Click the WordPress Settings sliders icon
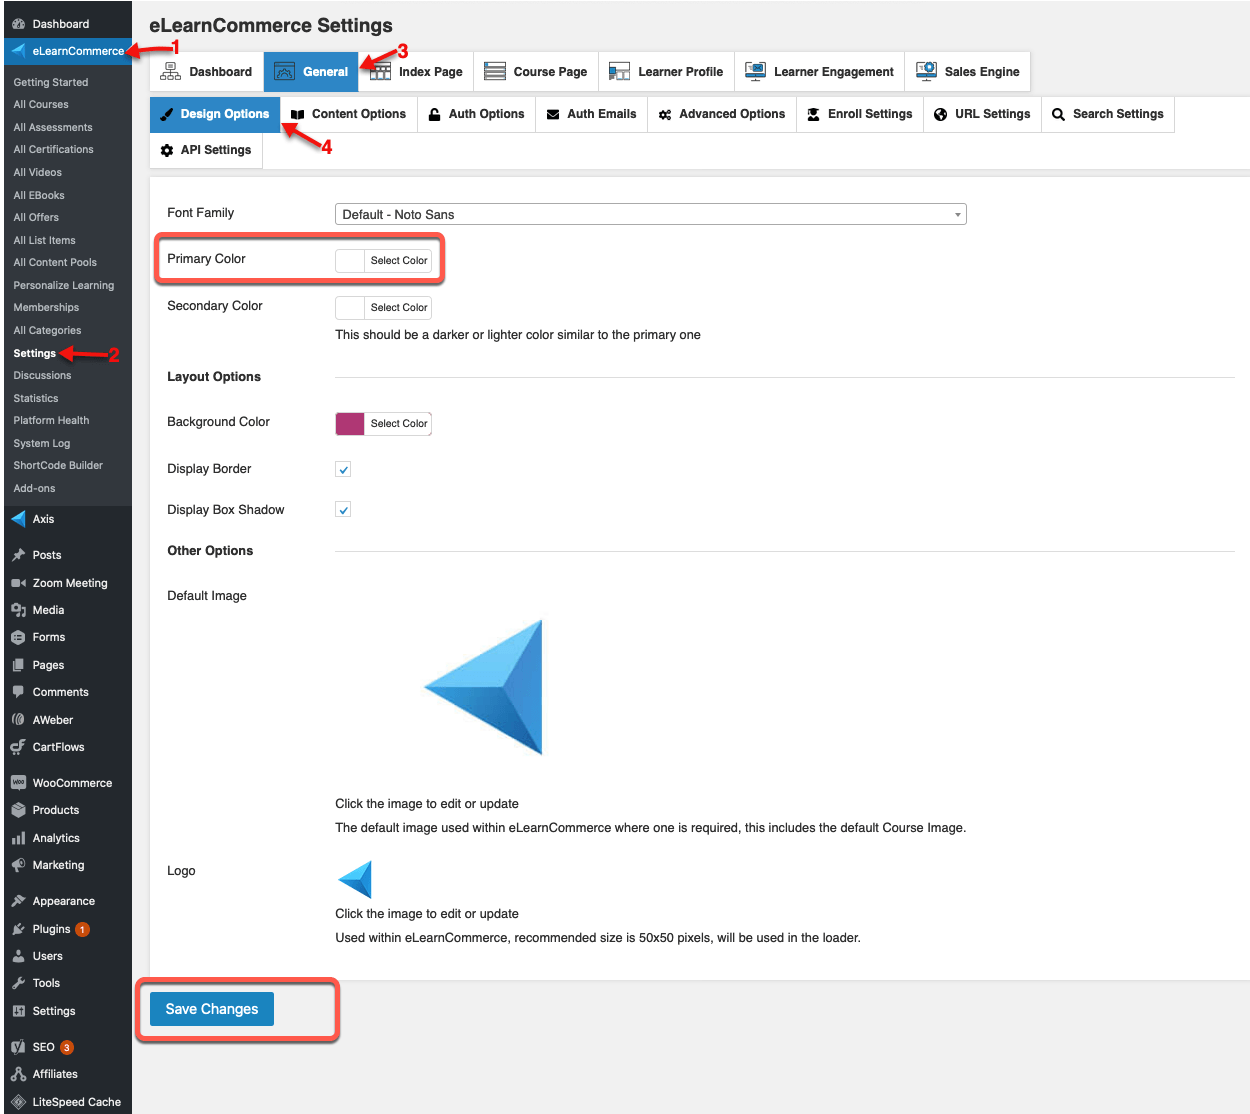The image size is (1250, 1114). pos(18,1011)
